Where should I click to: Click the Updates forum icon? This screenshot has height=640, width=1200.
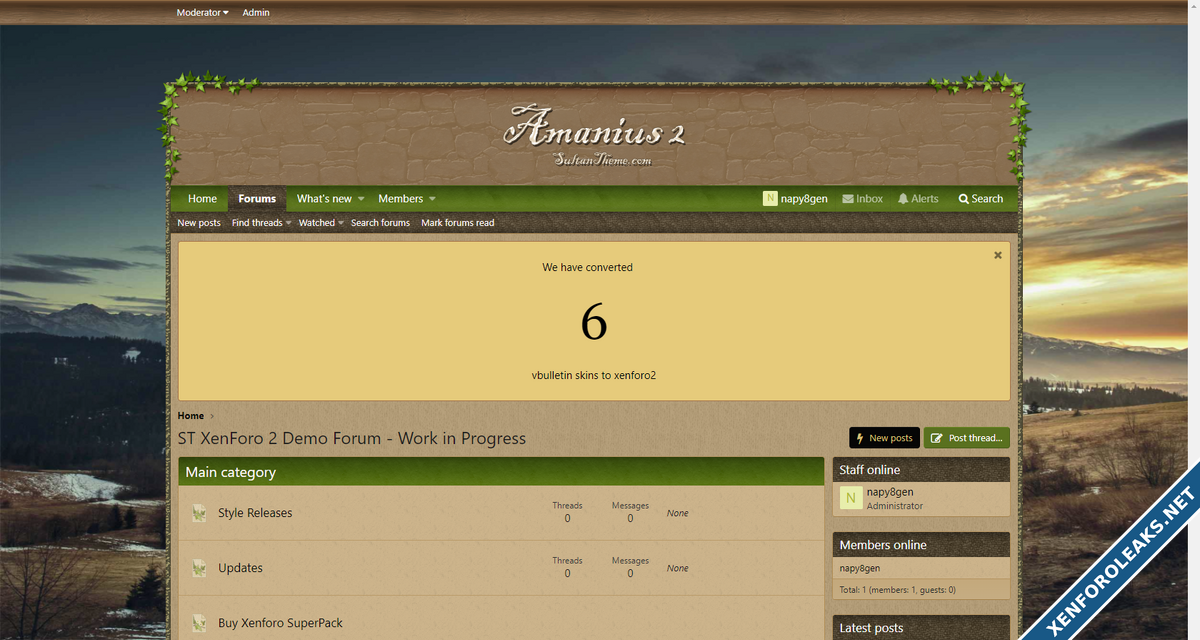click(199, 568)
